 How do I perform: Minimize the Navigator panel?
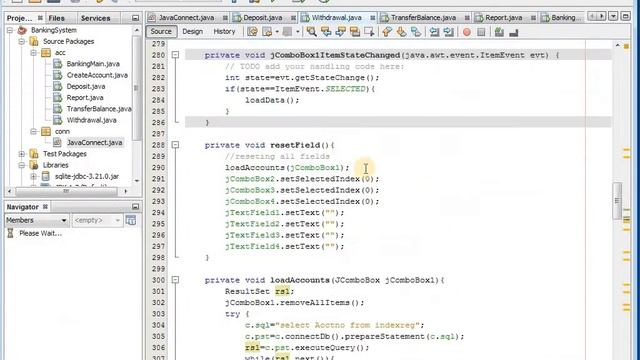(135, 207)
